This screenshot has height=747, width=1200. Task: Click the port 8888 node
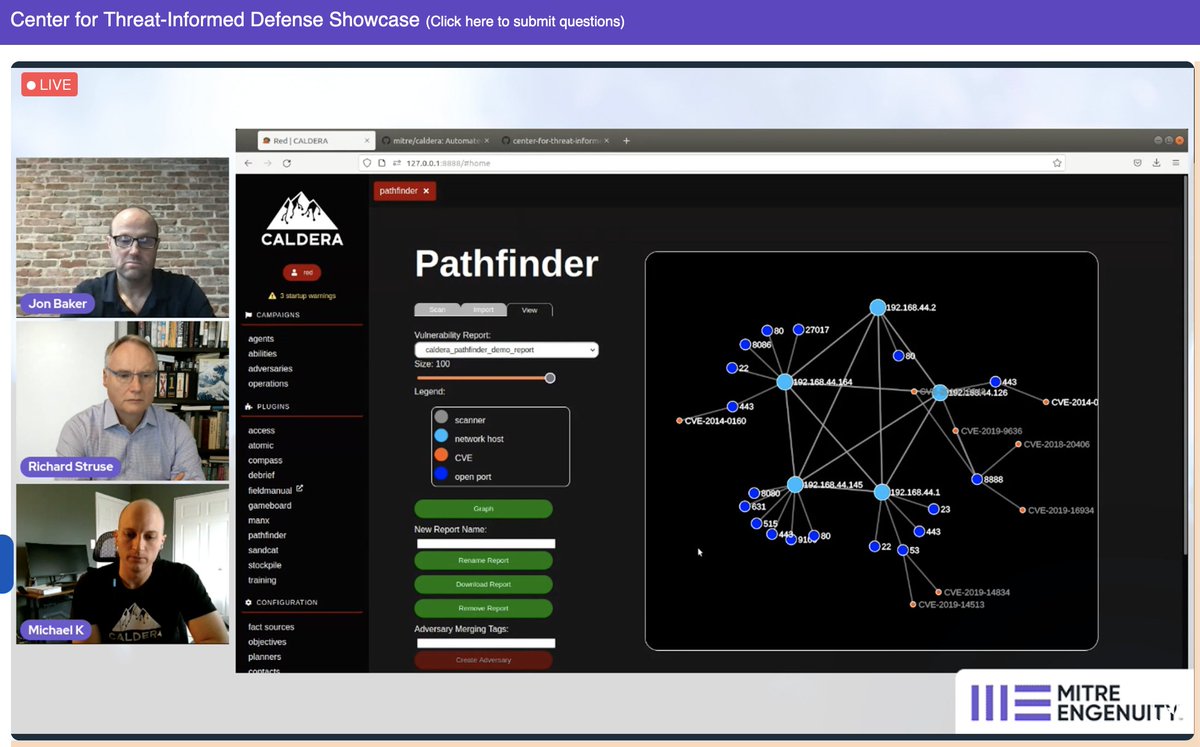977,479
